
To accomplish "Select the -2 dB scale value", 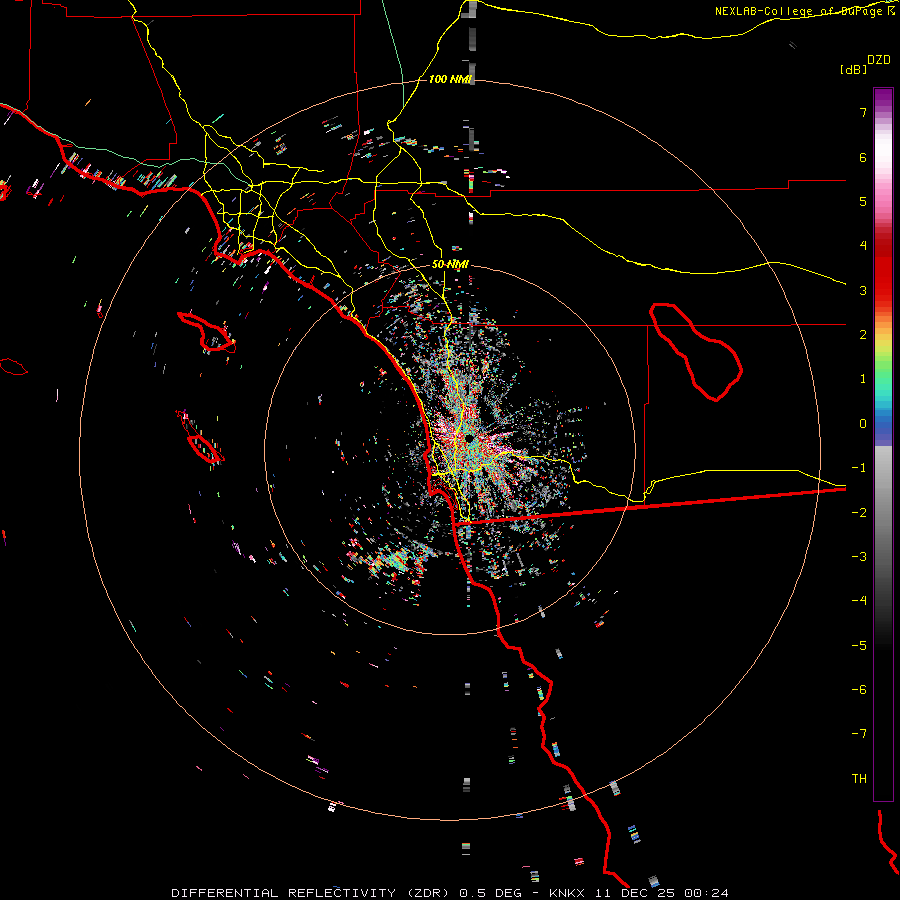I will tap(859, 513).
